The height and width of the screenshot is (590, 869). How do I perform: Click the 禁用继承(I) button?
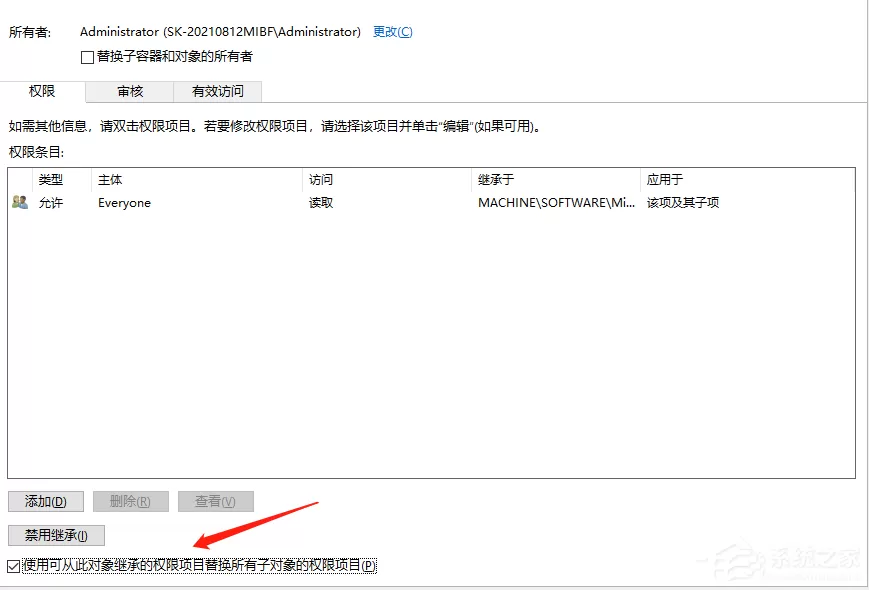[x=56, y=536]
